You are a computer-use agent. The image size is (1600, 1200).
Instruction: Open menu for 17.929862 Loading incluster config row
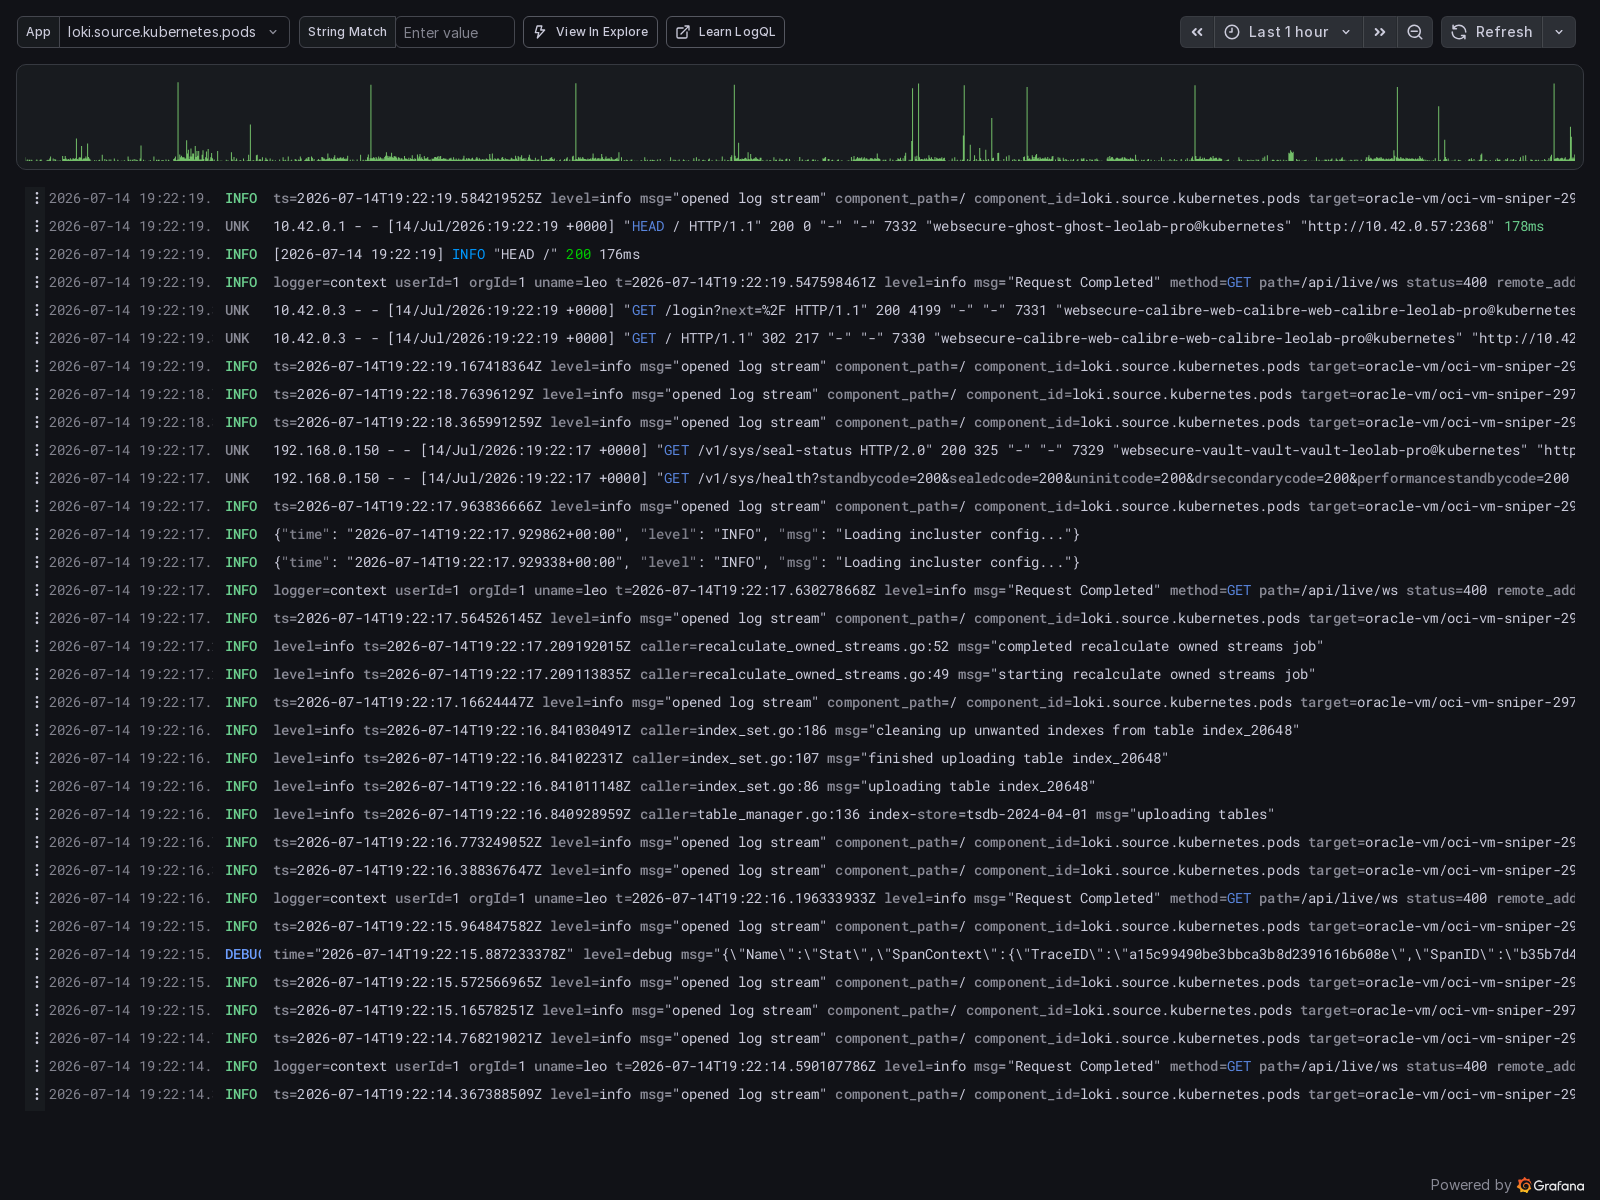tap(37, 535)
